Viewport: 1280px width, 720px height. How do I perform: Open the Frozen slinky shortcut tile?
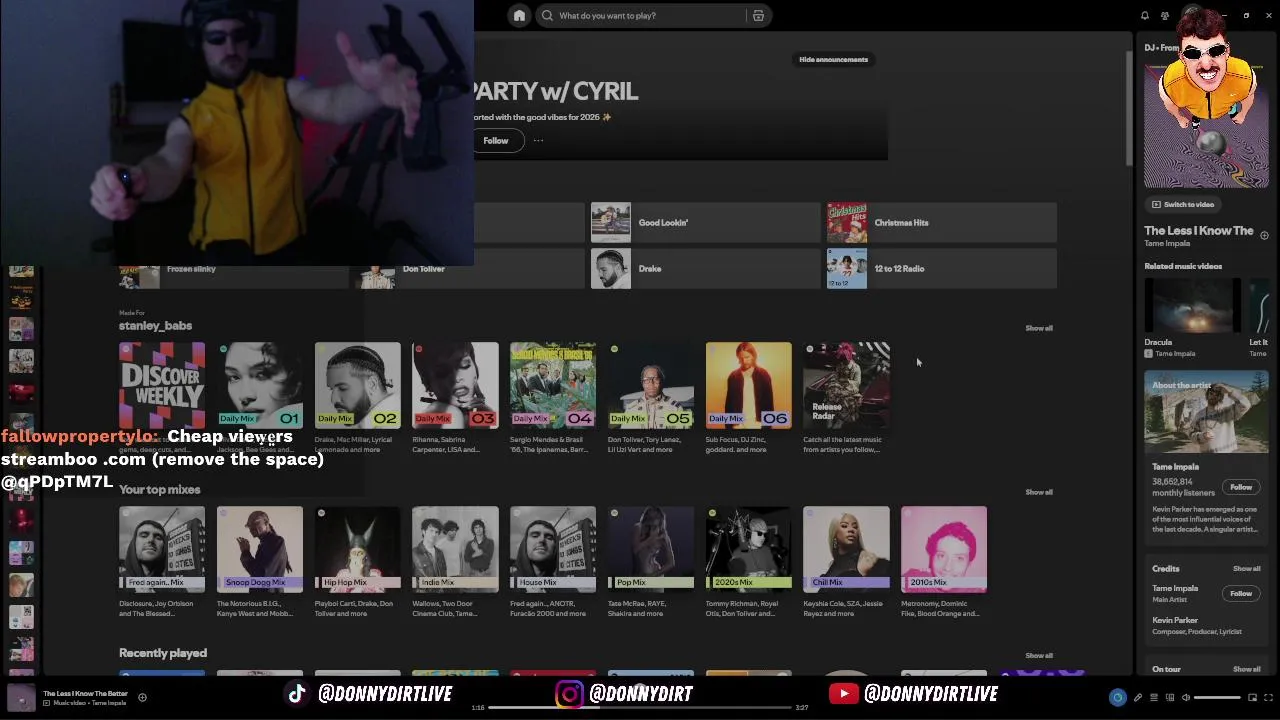pos(233,268)
